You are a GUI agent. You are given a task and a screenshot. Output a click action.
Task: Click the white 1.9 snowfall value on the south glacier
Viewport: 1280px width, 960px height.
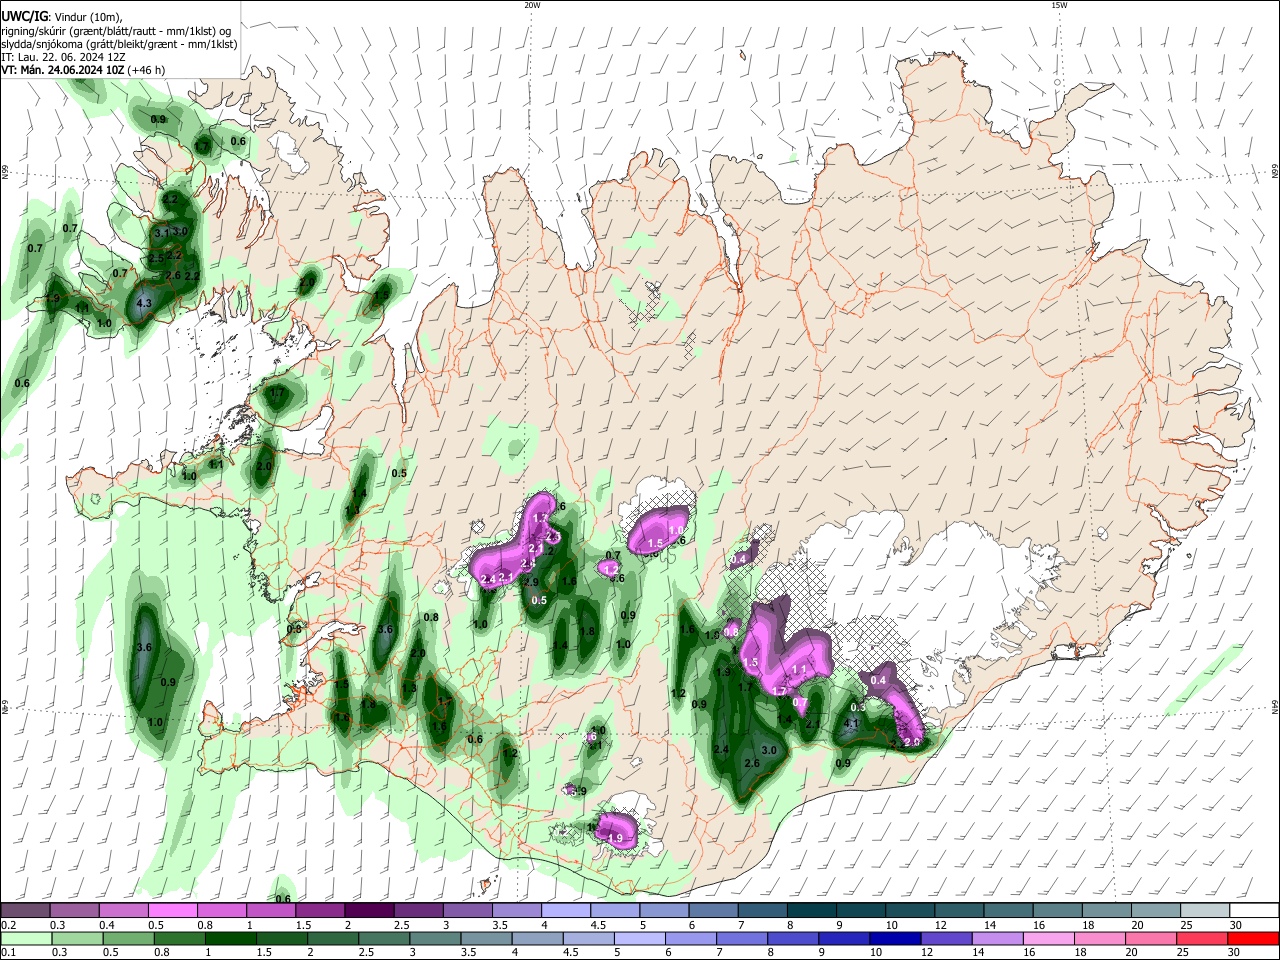click(x=615, y=838)
